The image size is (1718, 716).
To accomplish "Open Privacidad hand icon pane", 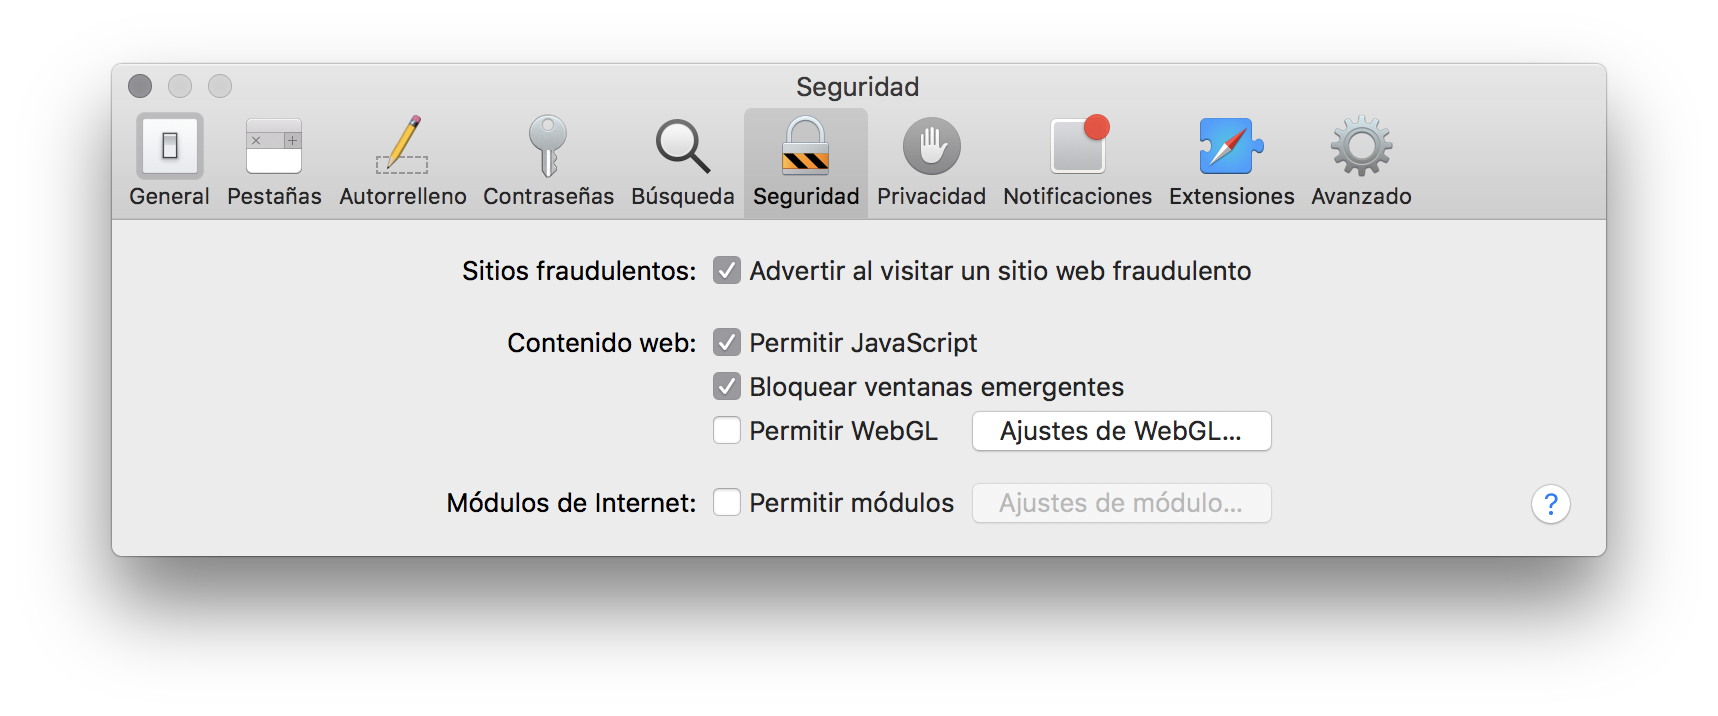I will click(x=931, y=162).
